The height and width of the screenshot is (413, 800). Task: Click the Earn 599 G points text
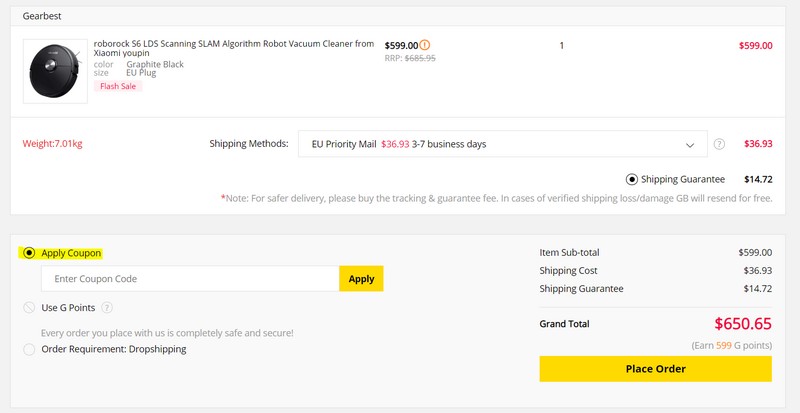pyautogui.click(x=731, y=345)
